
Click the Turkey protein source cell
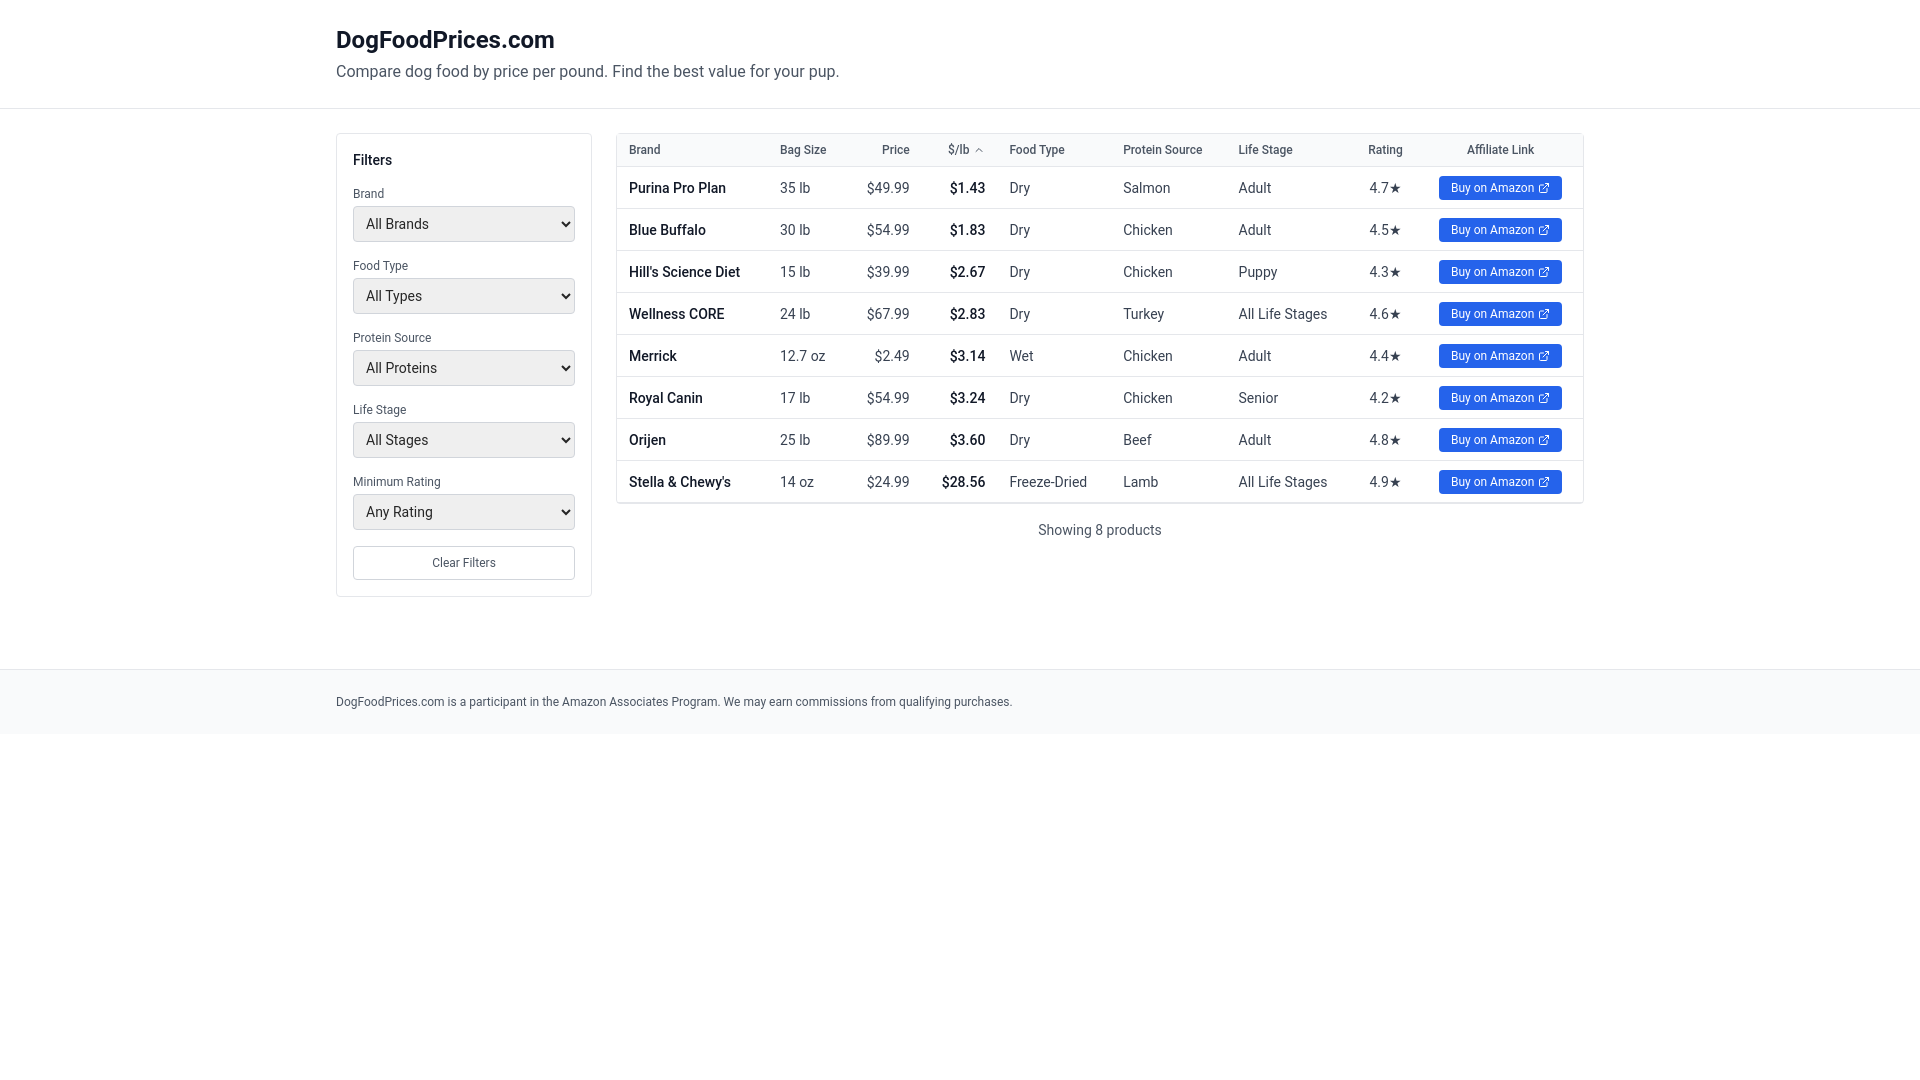1143,314
